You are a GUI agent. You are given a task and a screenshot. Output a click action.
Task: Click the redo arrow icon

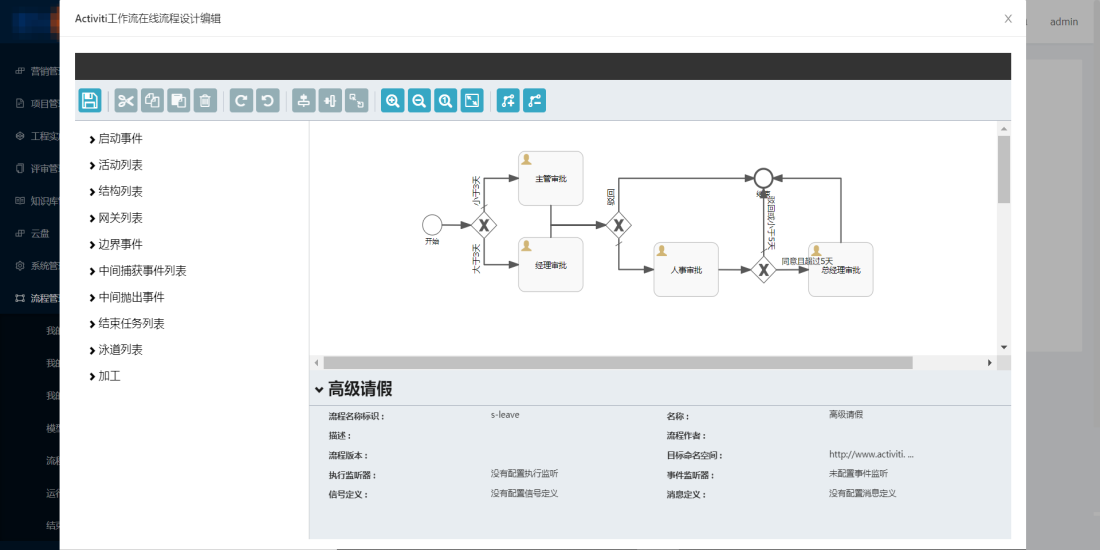(241, 100)
